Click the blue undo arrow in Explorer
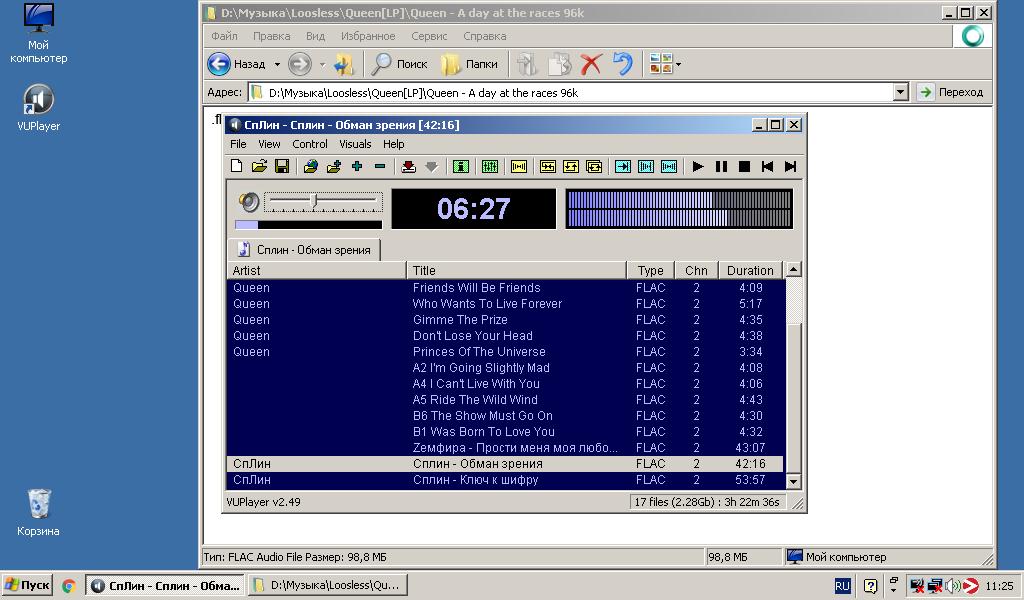Image resolution: width=1024 pixels, height=600 pixels. click(x=623, y=64)
